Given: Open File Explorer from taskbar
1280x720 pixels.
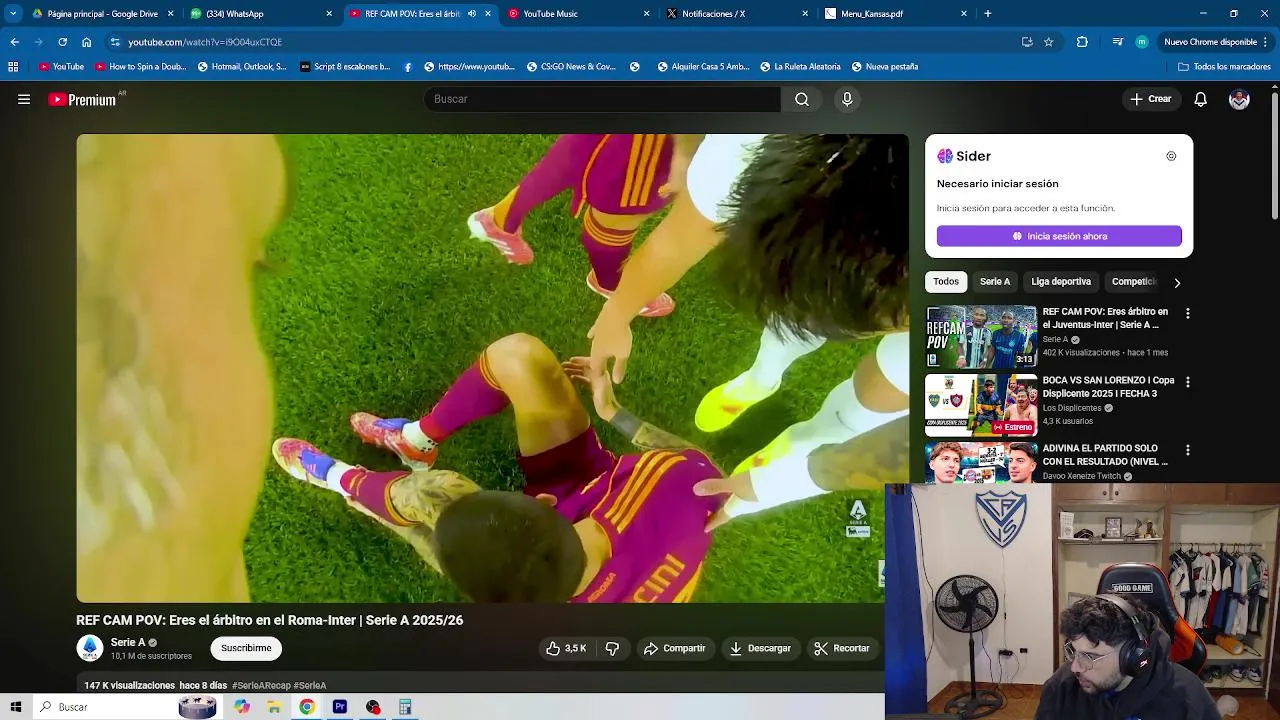Looking at the screenshot, I should click(x=274, y=707).
